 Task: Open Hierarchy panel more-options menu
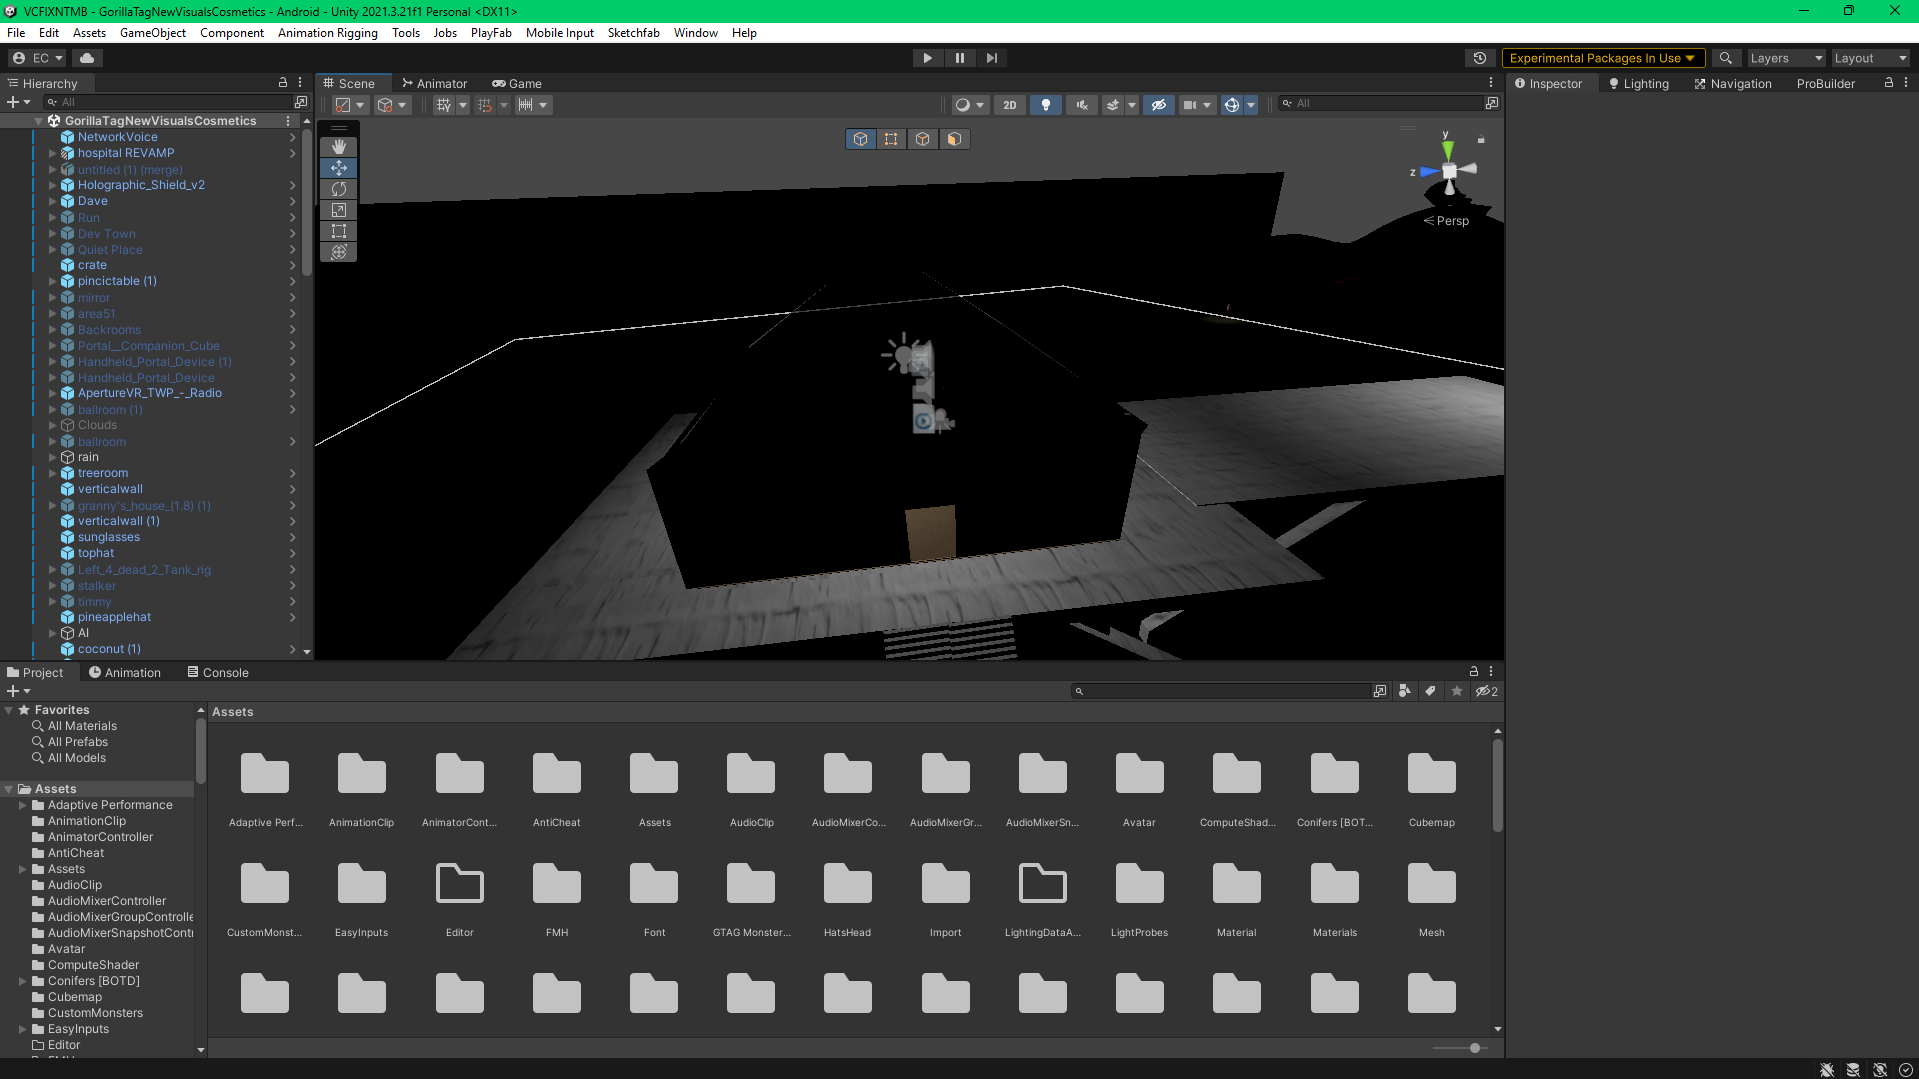point(300,83)
